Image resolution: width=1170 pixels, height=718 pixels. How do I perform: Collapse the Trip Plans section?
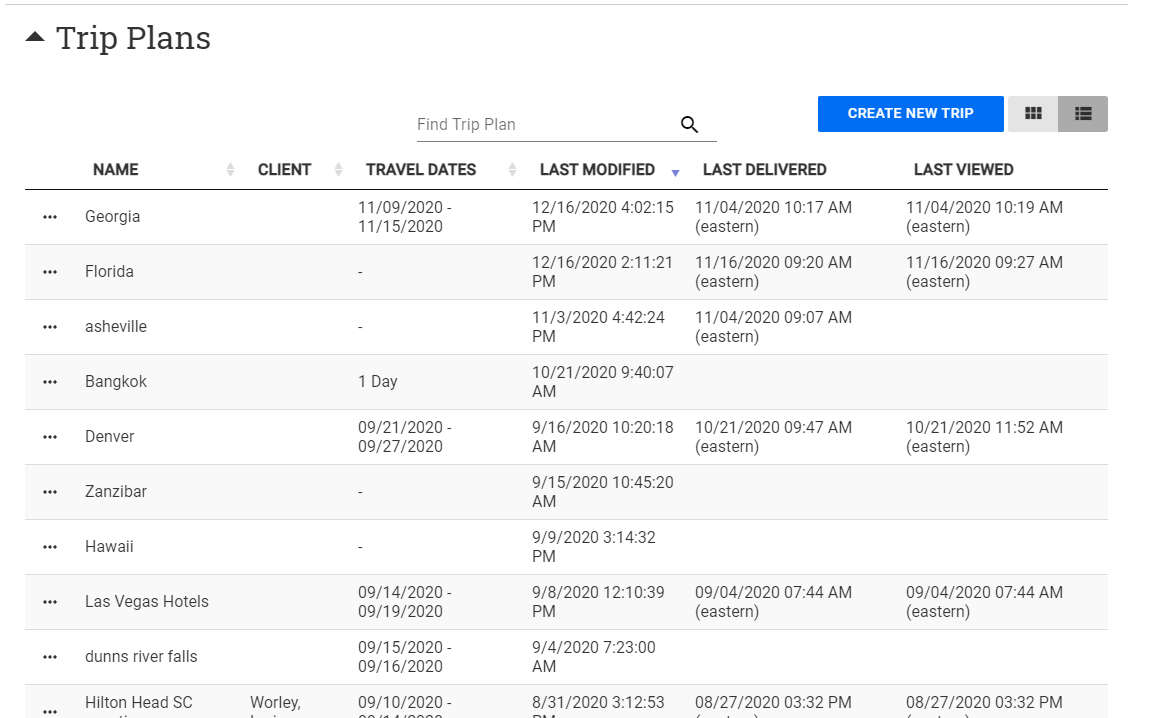click(36, 38)
